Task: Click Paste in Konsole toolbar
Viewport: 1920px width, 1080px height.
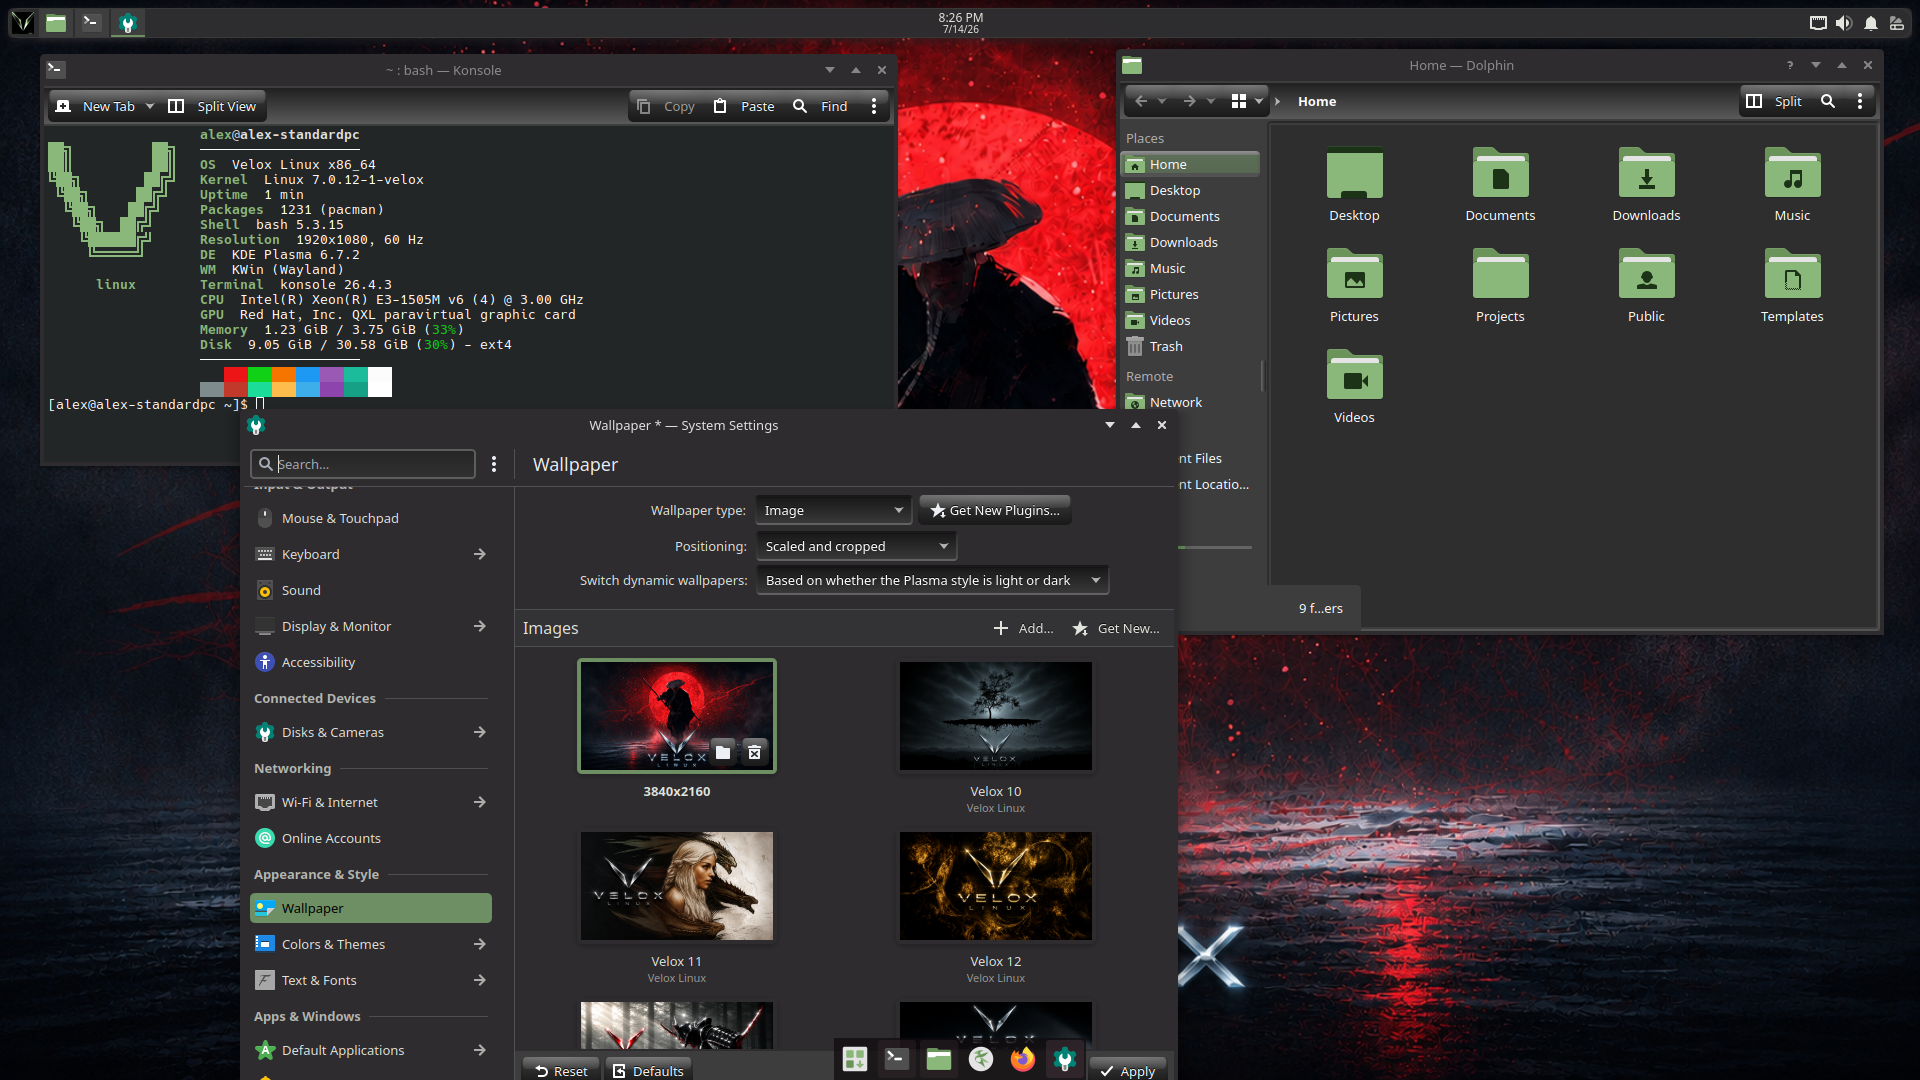Action: (x=744, y=106)
